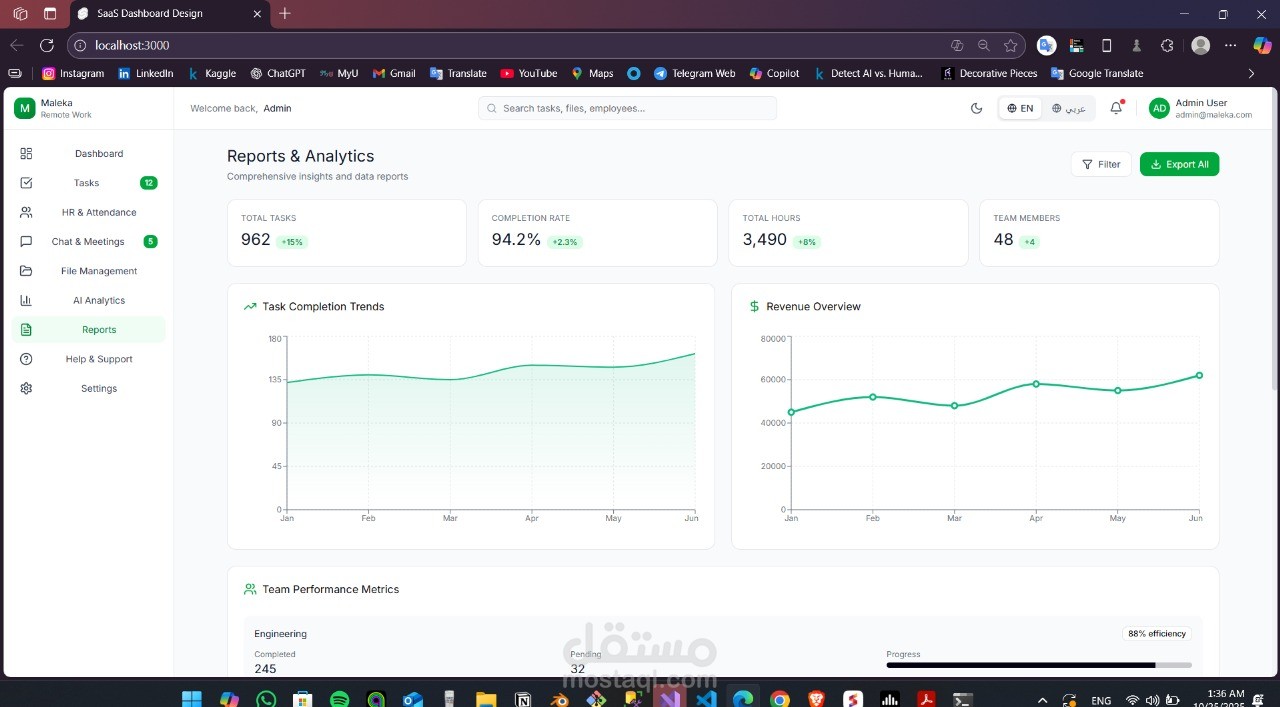This screenshot has width=1280, height=707.
Task: Toggle dark mode with moon icon
Action: click(x=977, y=108)
